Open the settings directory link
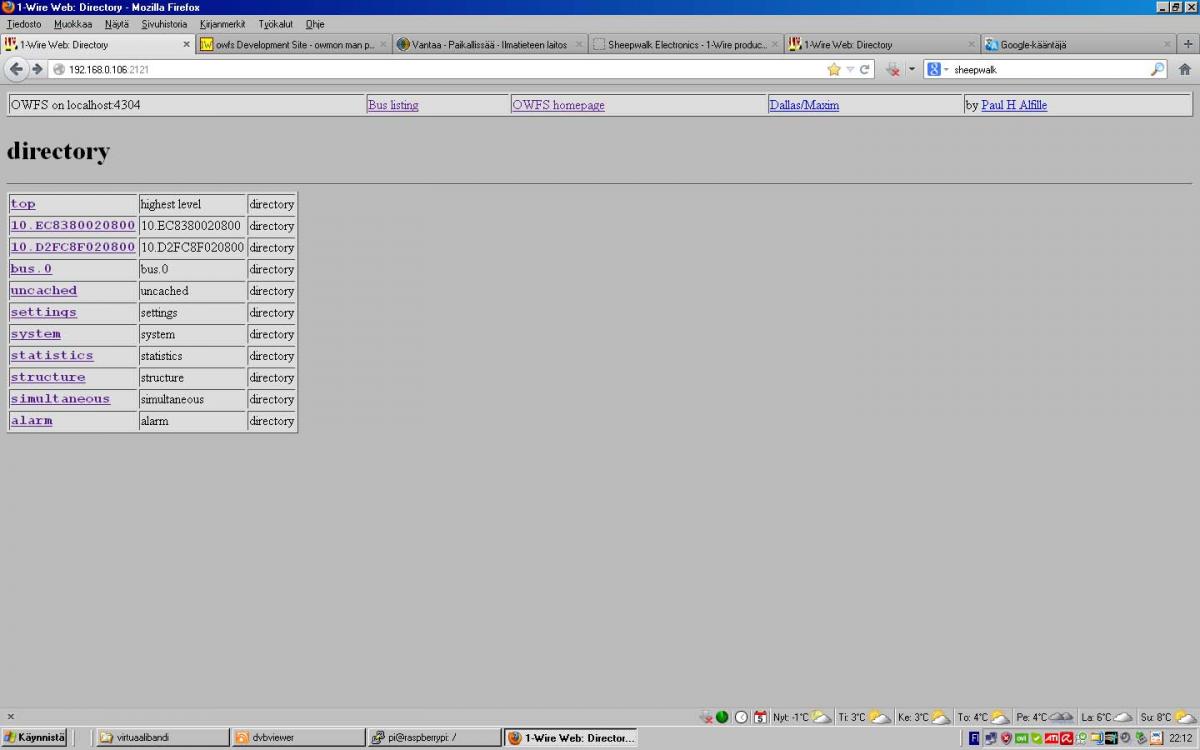 (x=44, y=312)
